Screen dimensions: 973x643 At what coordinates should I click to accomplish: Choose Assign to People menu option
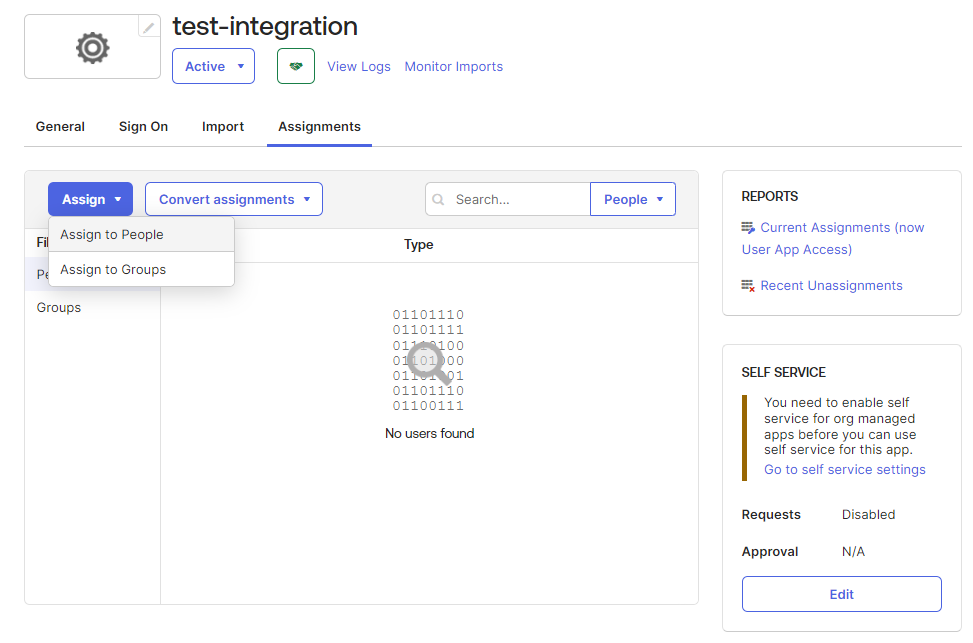pyautogui.click(x=112, y=235)
